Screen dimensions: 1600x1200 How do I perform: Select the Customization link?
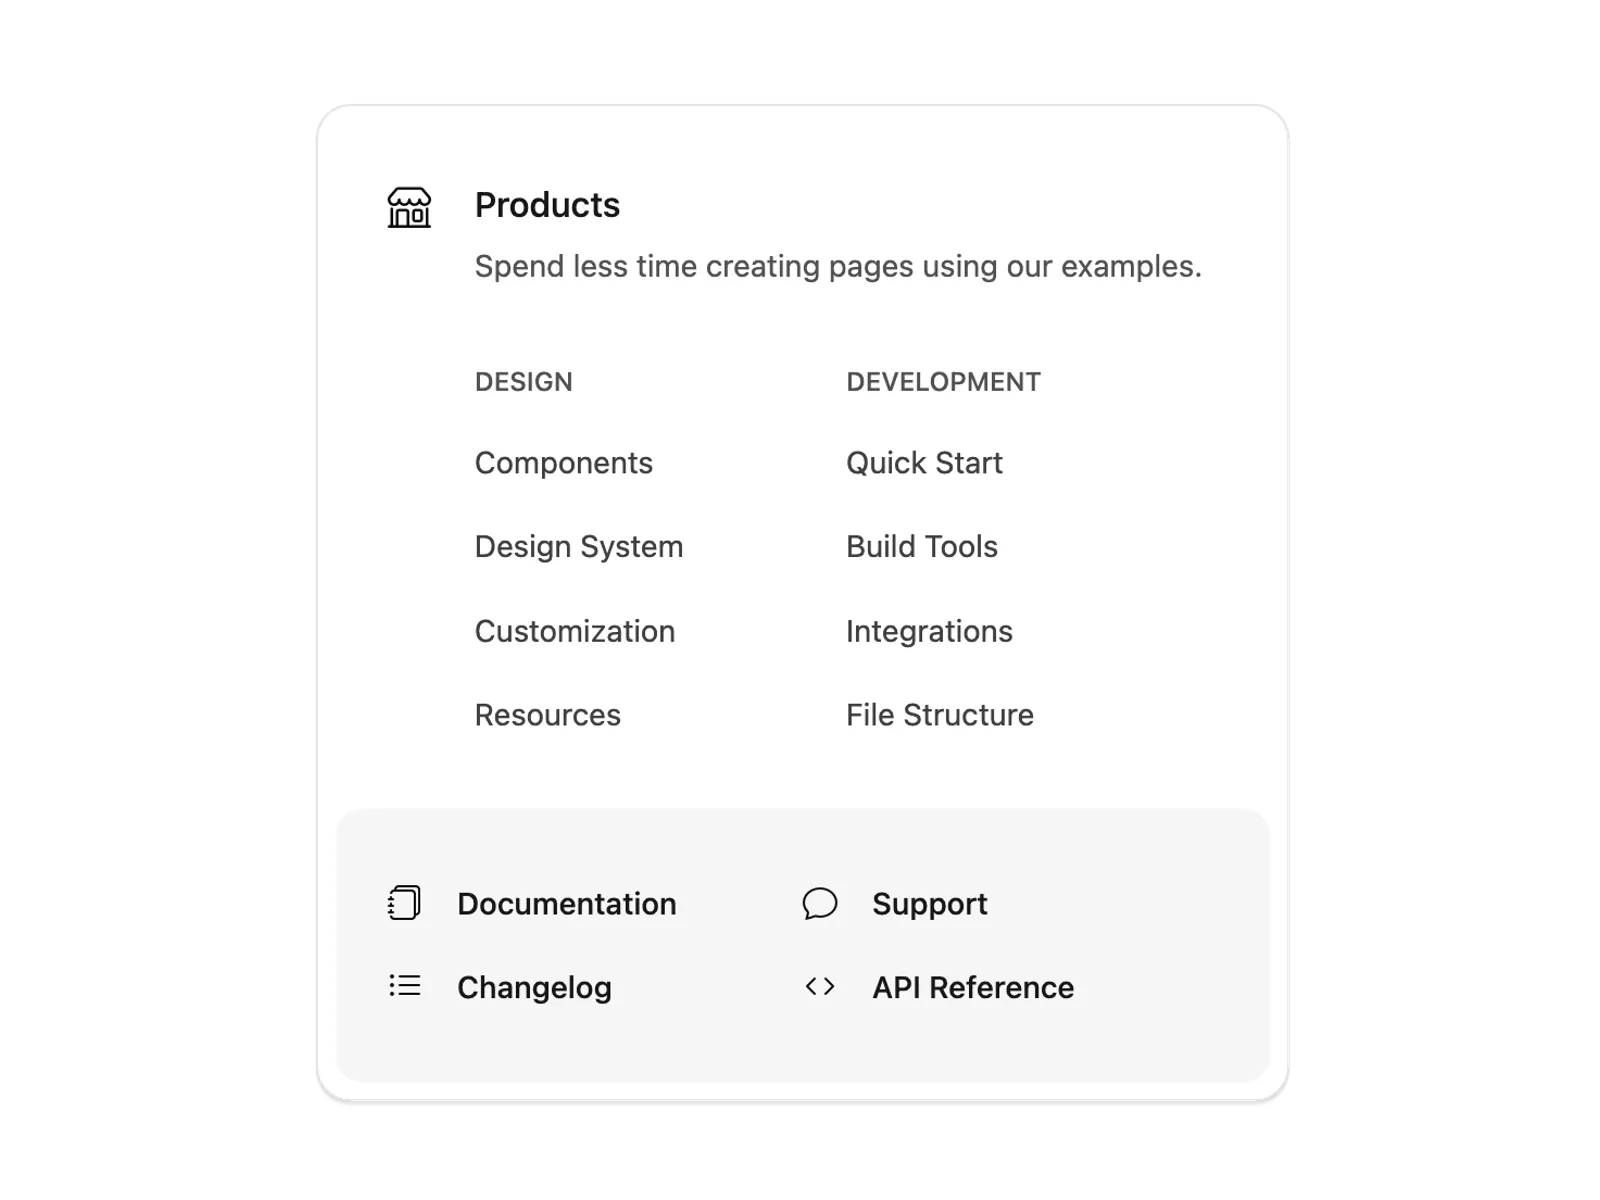pos(575,631)
